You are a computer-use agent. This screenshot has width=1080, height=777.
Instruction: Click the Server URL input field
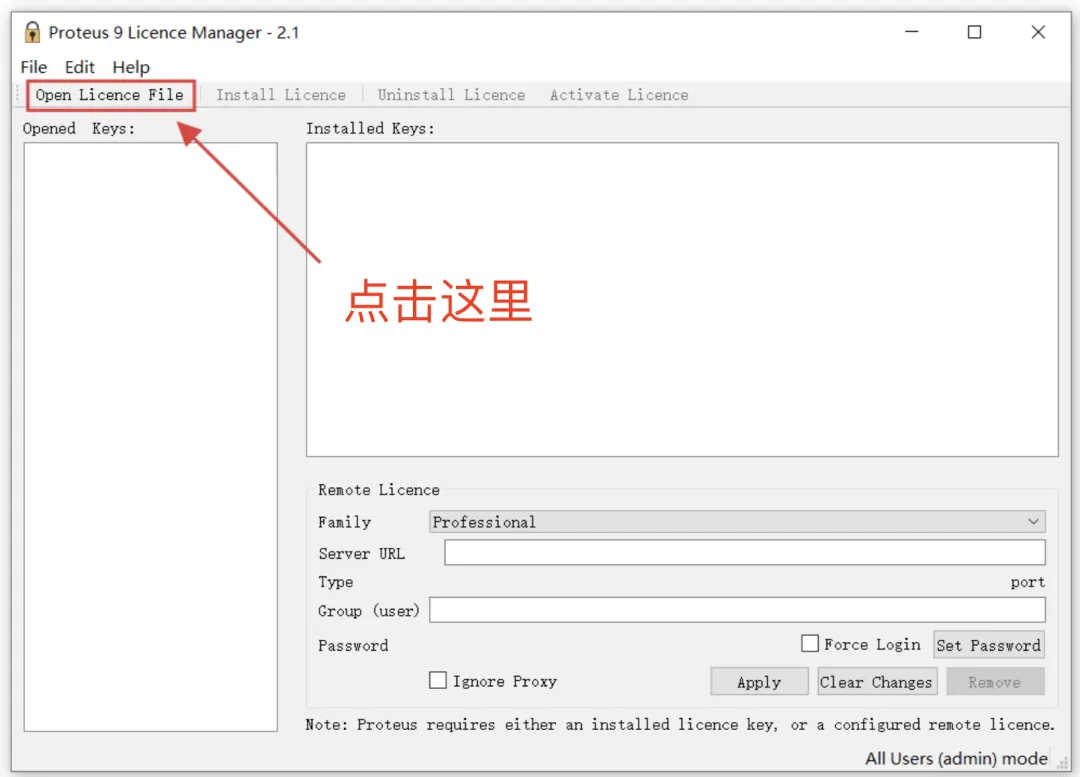point(745,552)
